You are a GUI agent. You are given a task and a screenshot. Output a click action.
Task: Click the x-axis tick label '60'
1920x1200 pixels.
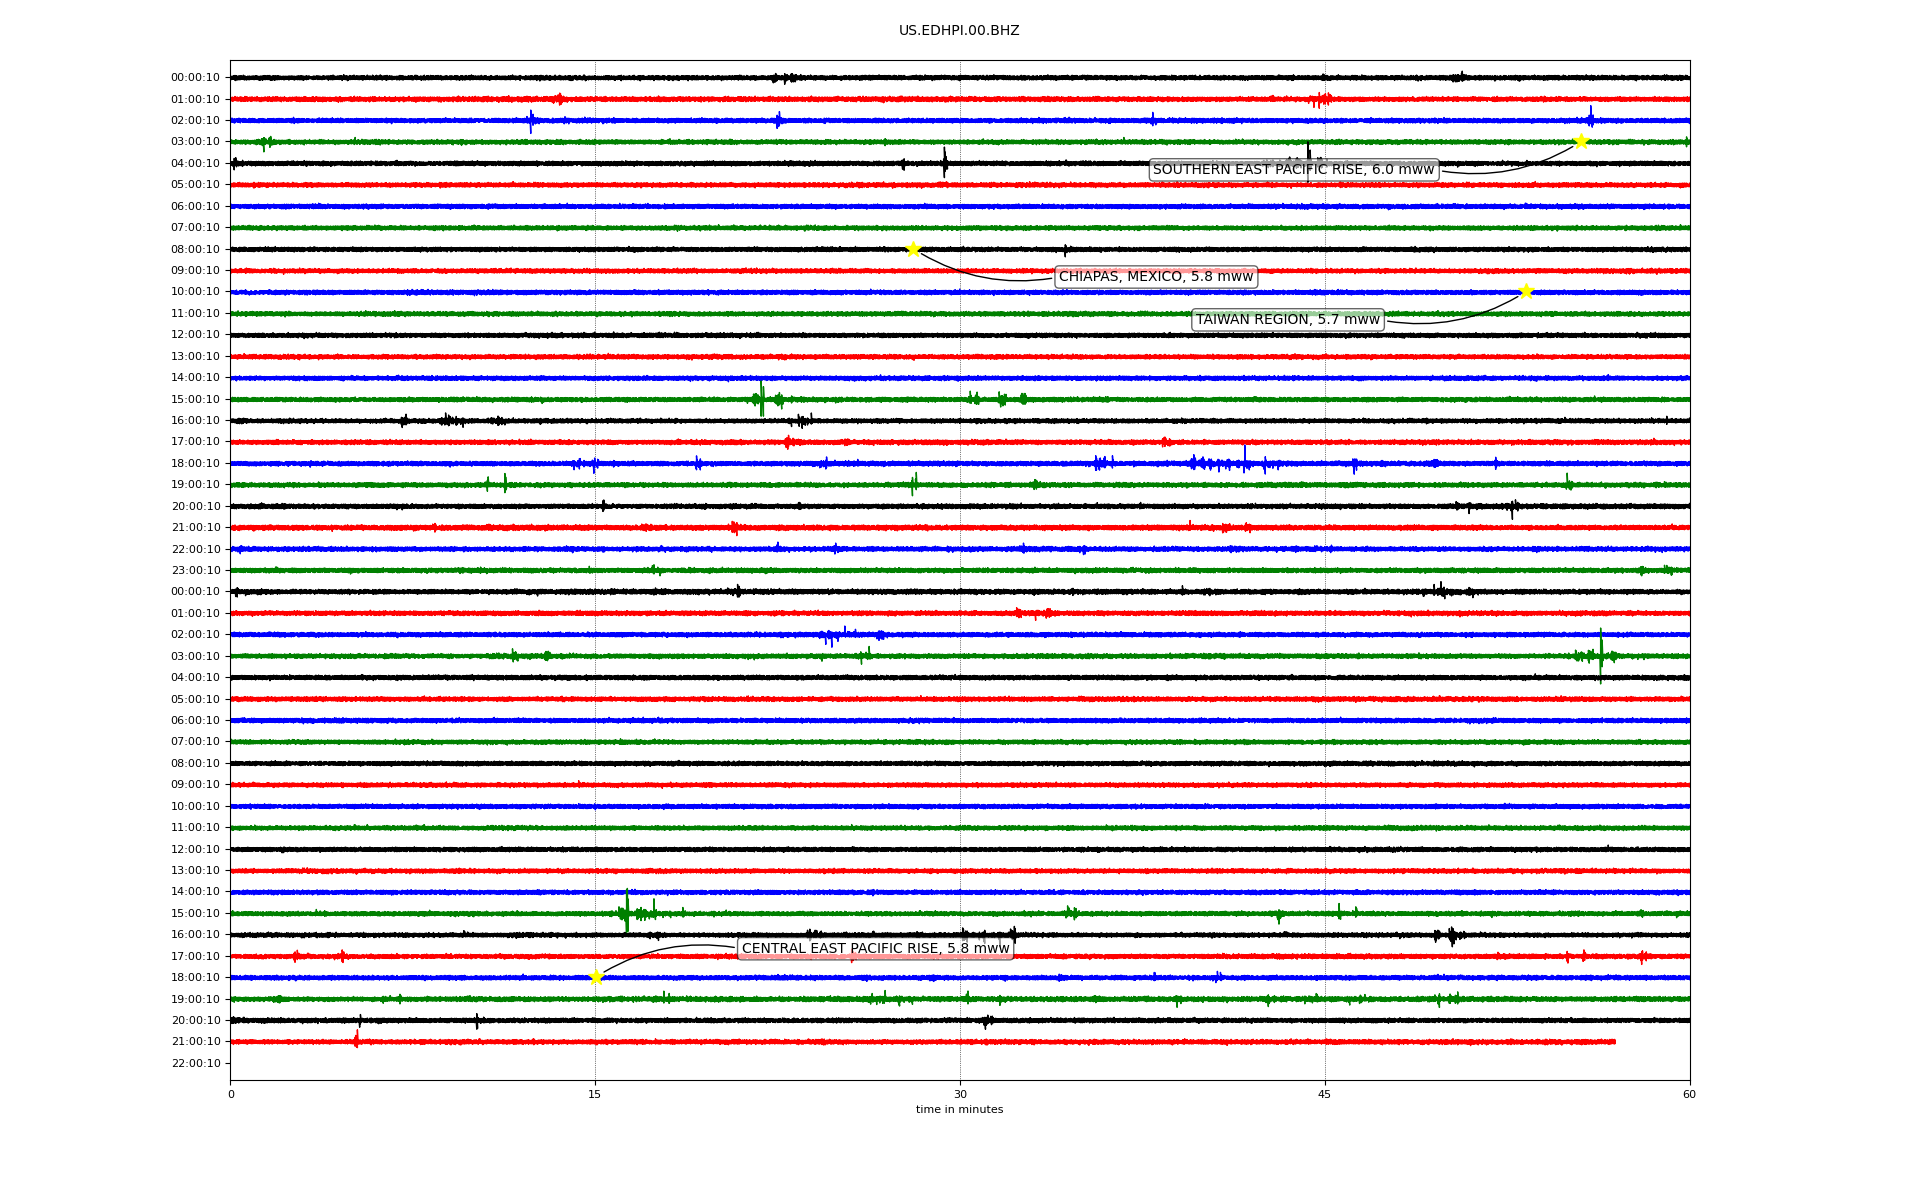[x=1689, y=1094]
